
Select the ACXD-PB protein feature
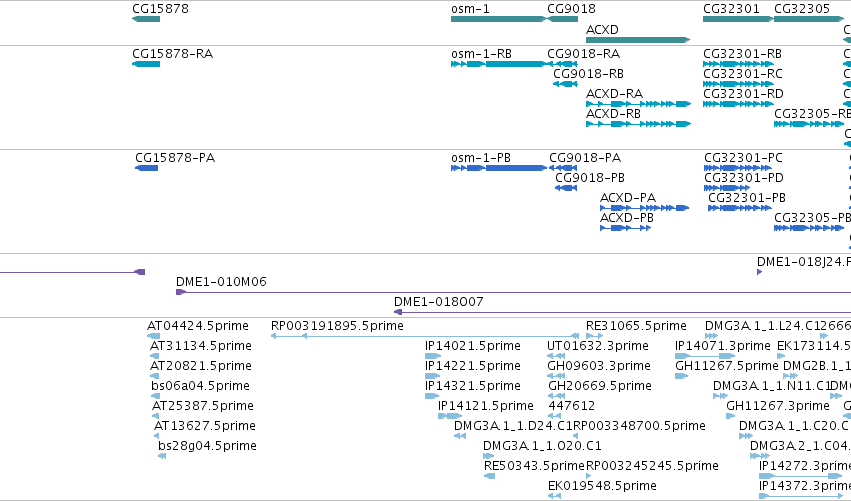(x=625, y=228)
